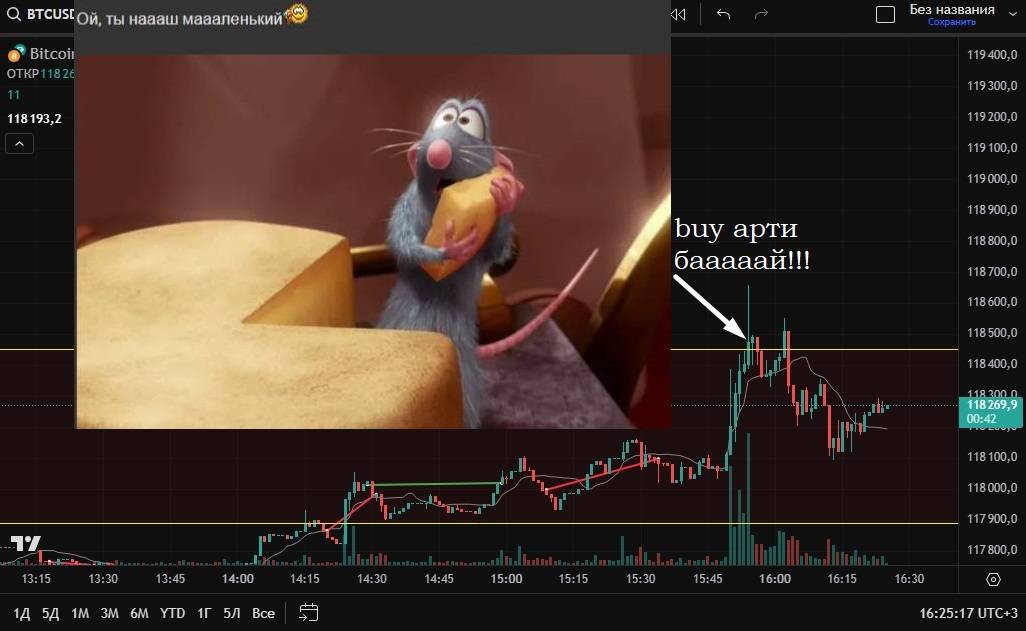Image resolution: width=1026 pixels, height=631 pixels.
Task: Select the 1Д time range
Action: pyautogui.click(x=22, y=613)
